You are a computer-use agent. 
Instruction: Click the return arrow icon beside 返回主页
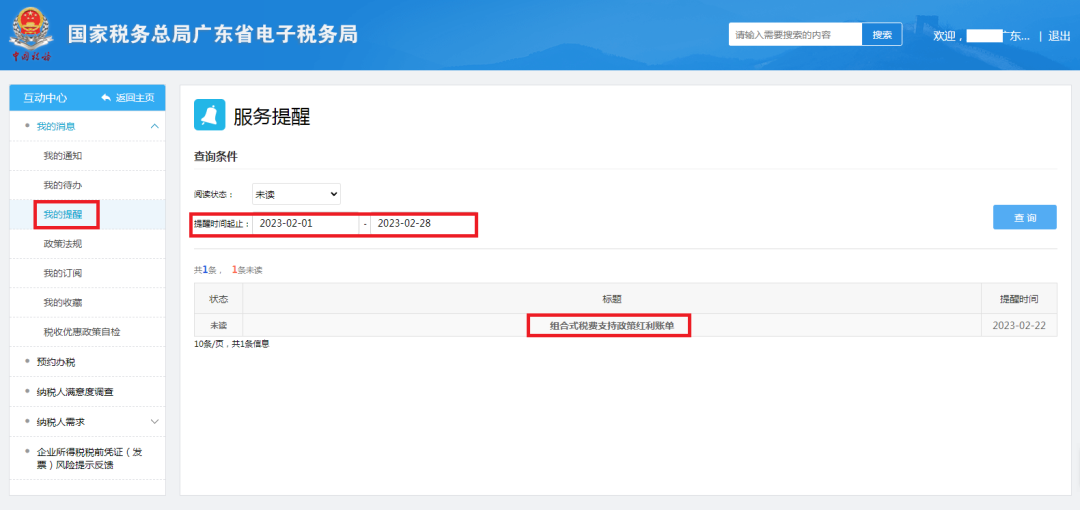[106, 98]
